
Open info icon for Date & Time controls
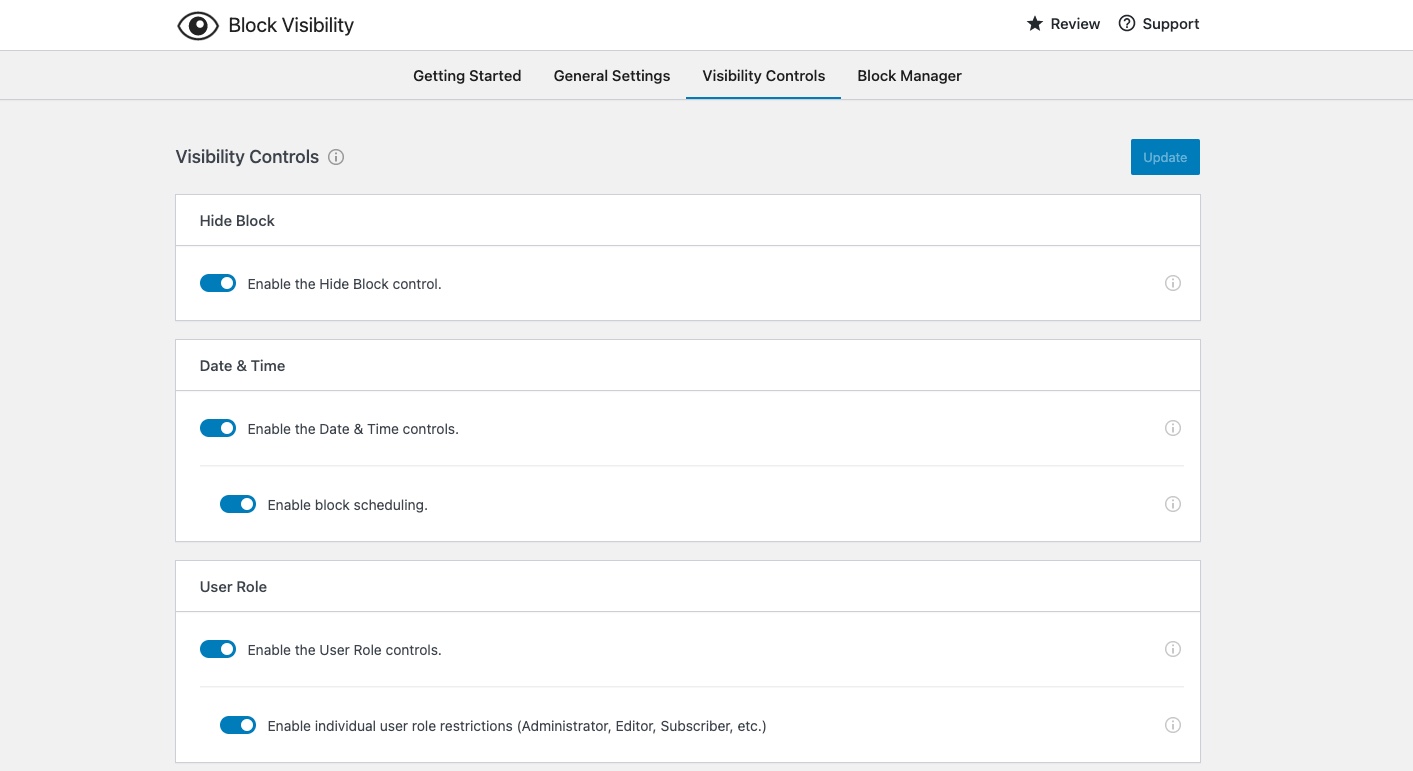click(1173, 428)
